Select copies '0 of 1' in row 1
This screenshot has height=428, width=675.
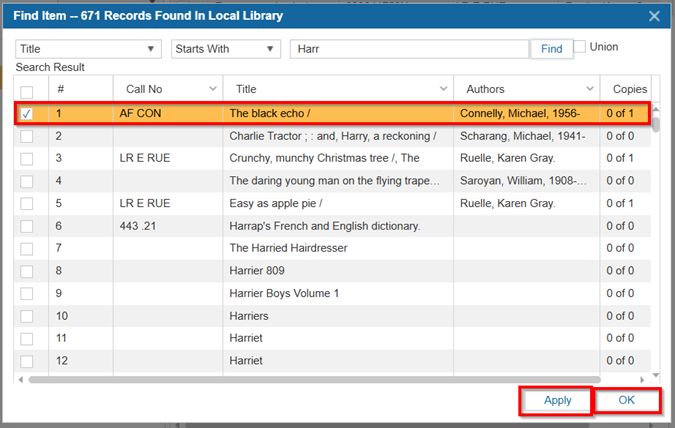(x=620, y=114)
